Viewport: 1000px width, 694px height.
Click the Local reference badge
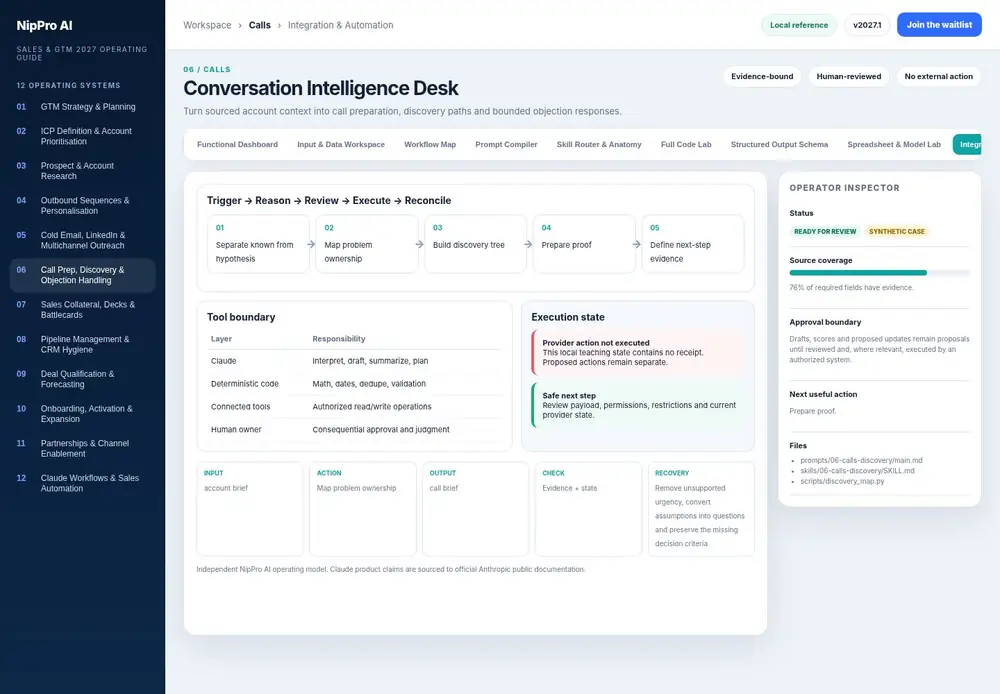(798, 25)
